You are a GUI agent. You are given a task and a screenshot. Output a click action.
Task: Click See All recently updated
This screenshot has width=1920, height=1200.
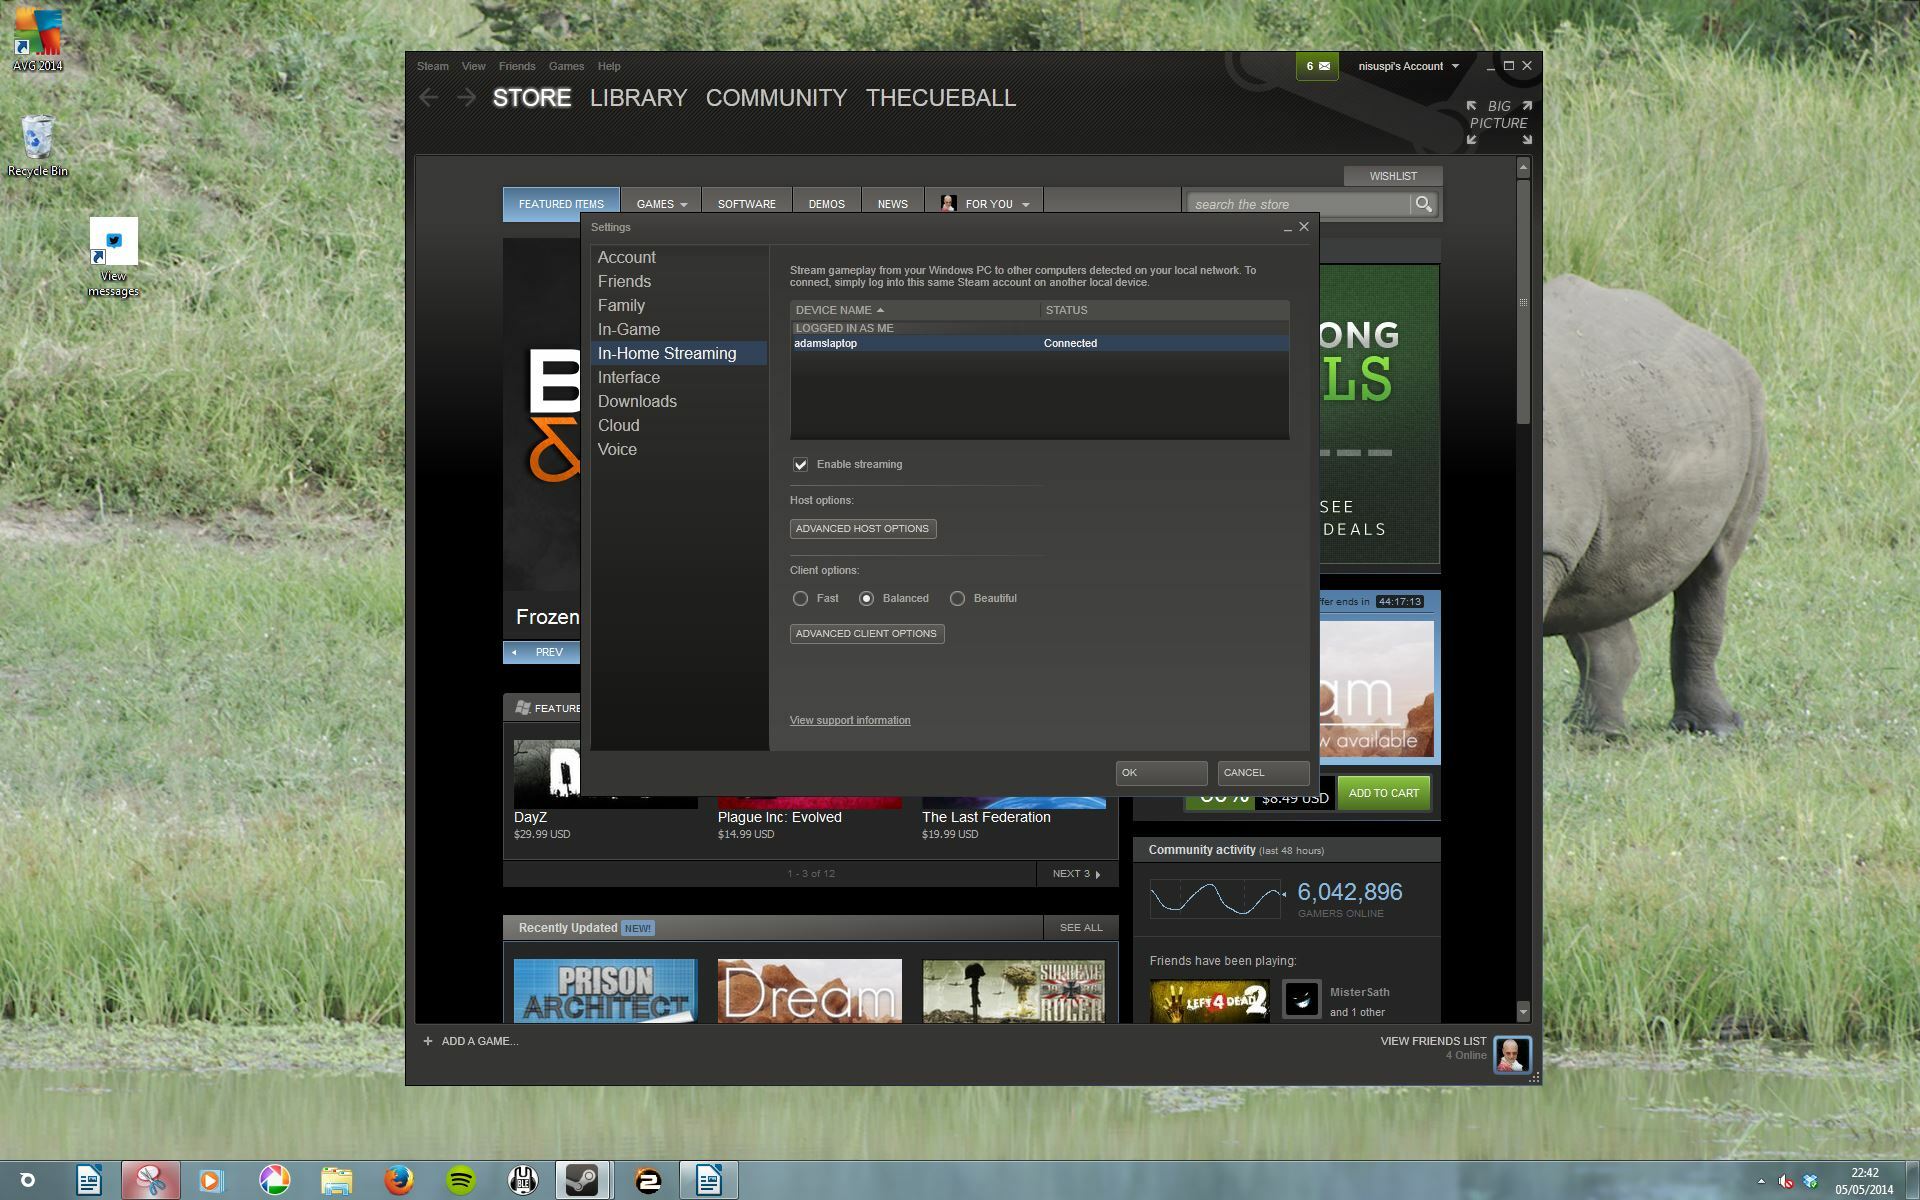coord(1081,927)
